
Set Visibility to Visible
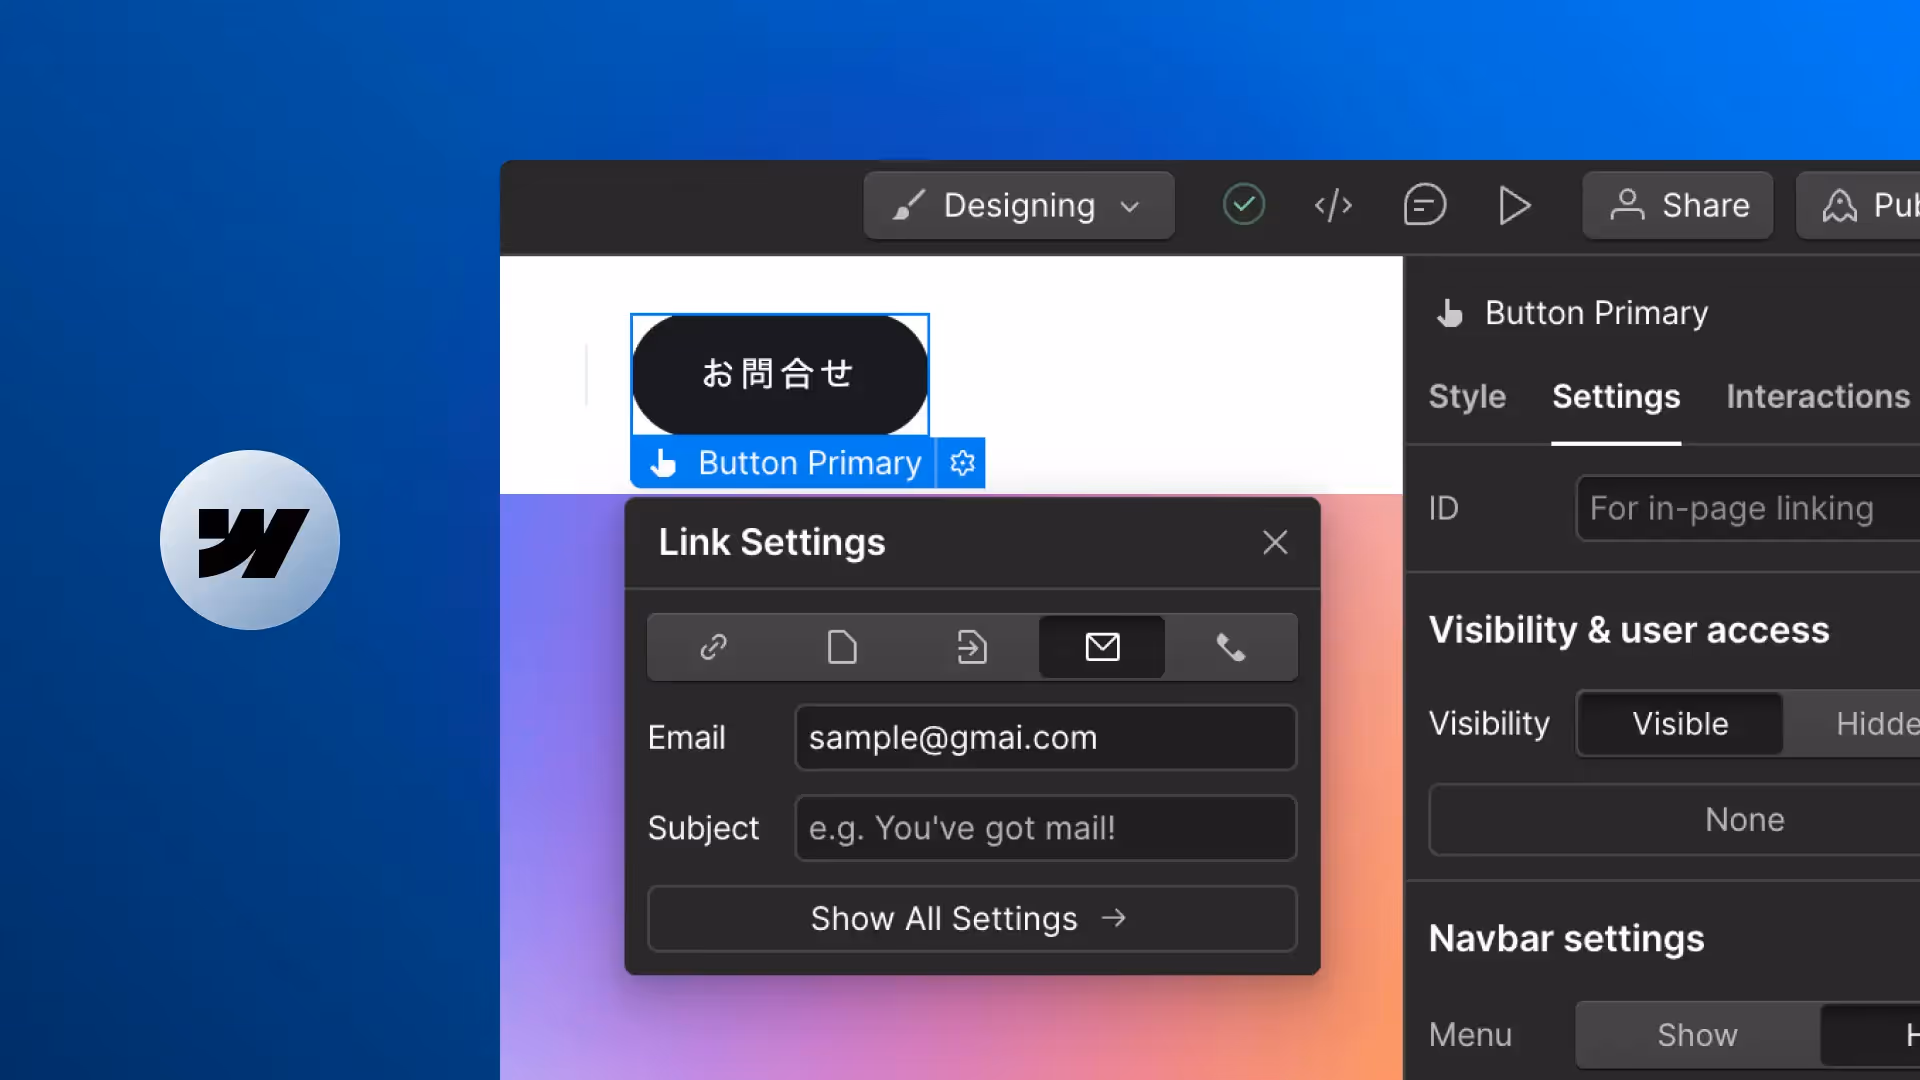[1680, 723]
